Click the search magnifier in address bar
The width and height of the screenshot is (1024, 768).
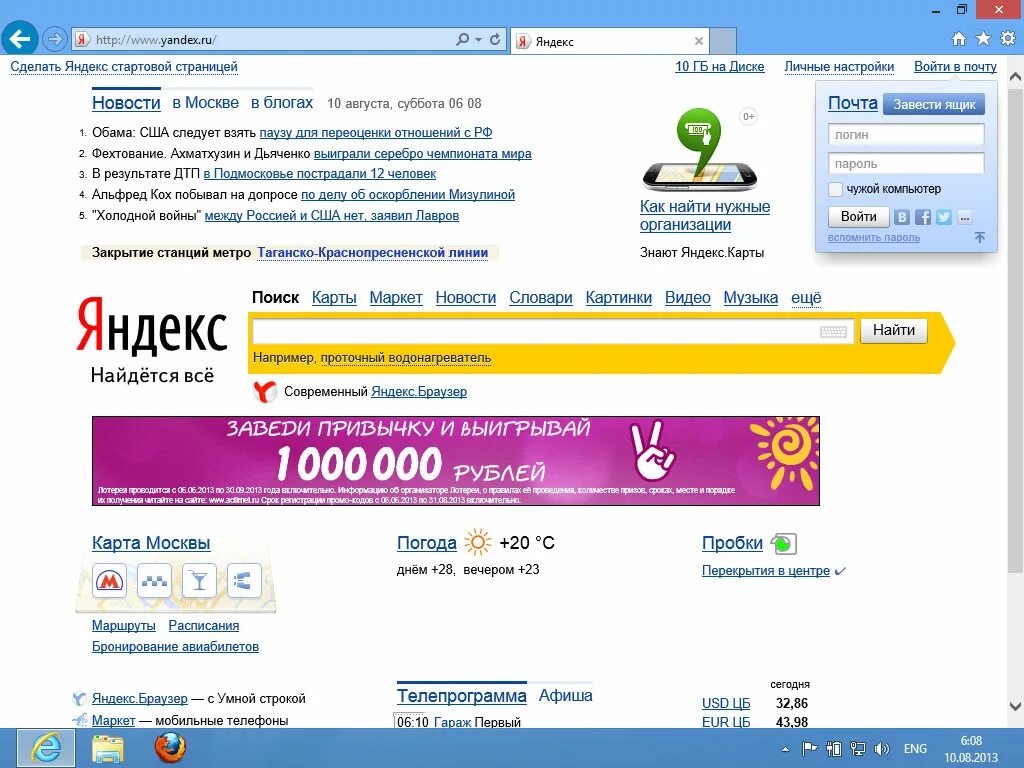(462, 40)
